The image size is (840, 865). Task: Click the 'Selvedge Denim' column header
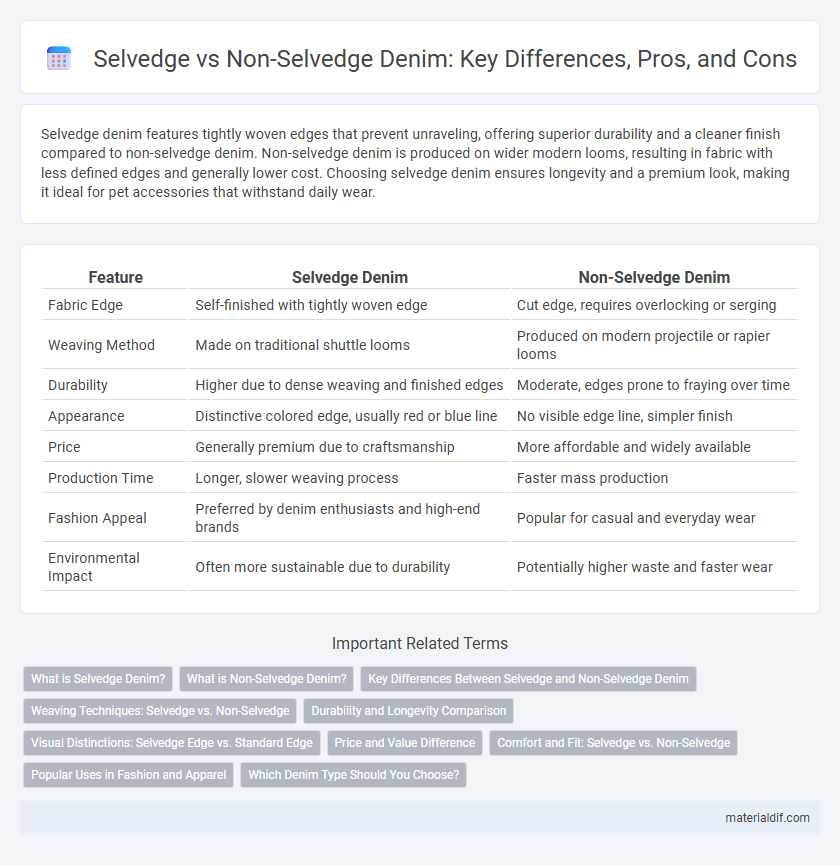coord(350,277)
